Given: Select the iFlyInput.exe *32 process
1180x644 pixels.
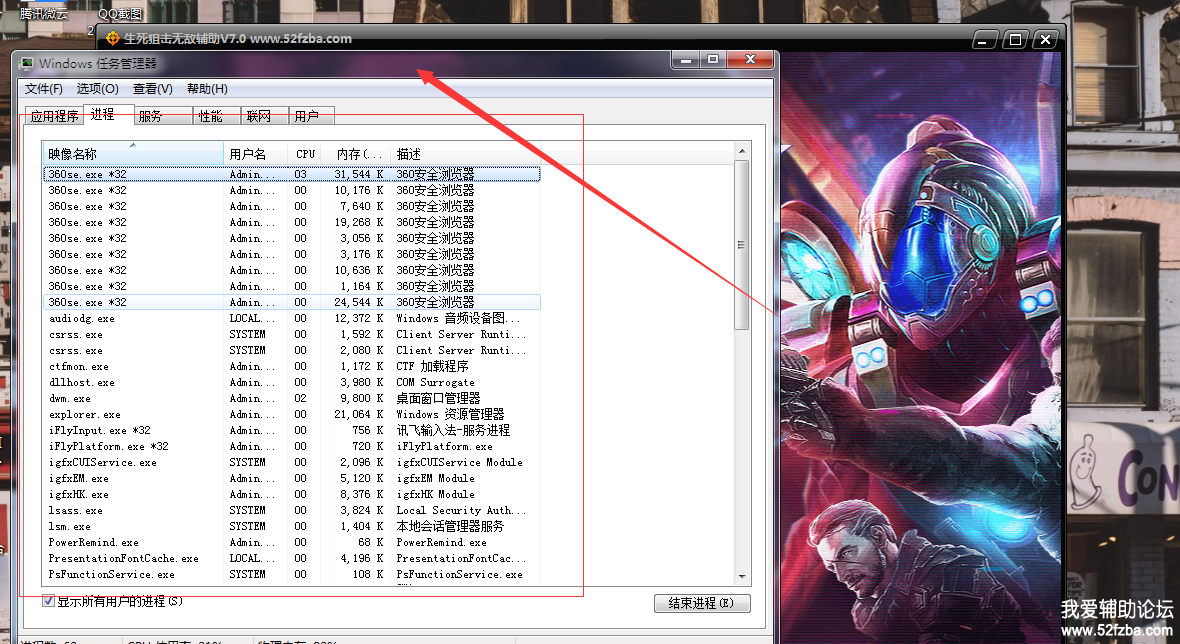Looking at the screenshot, I should click(x=292, y=430).
